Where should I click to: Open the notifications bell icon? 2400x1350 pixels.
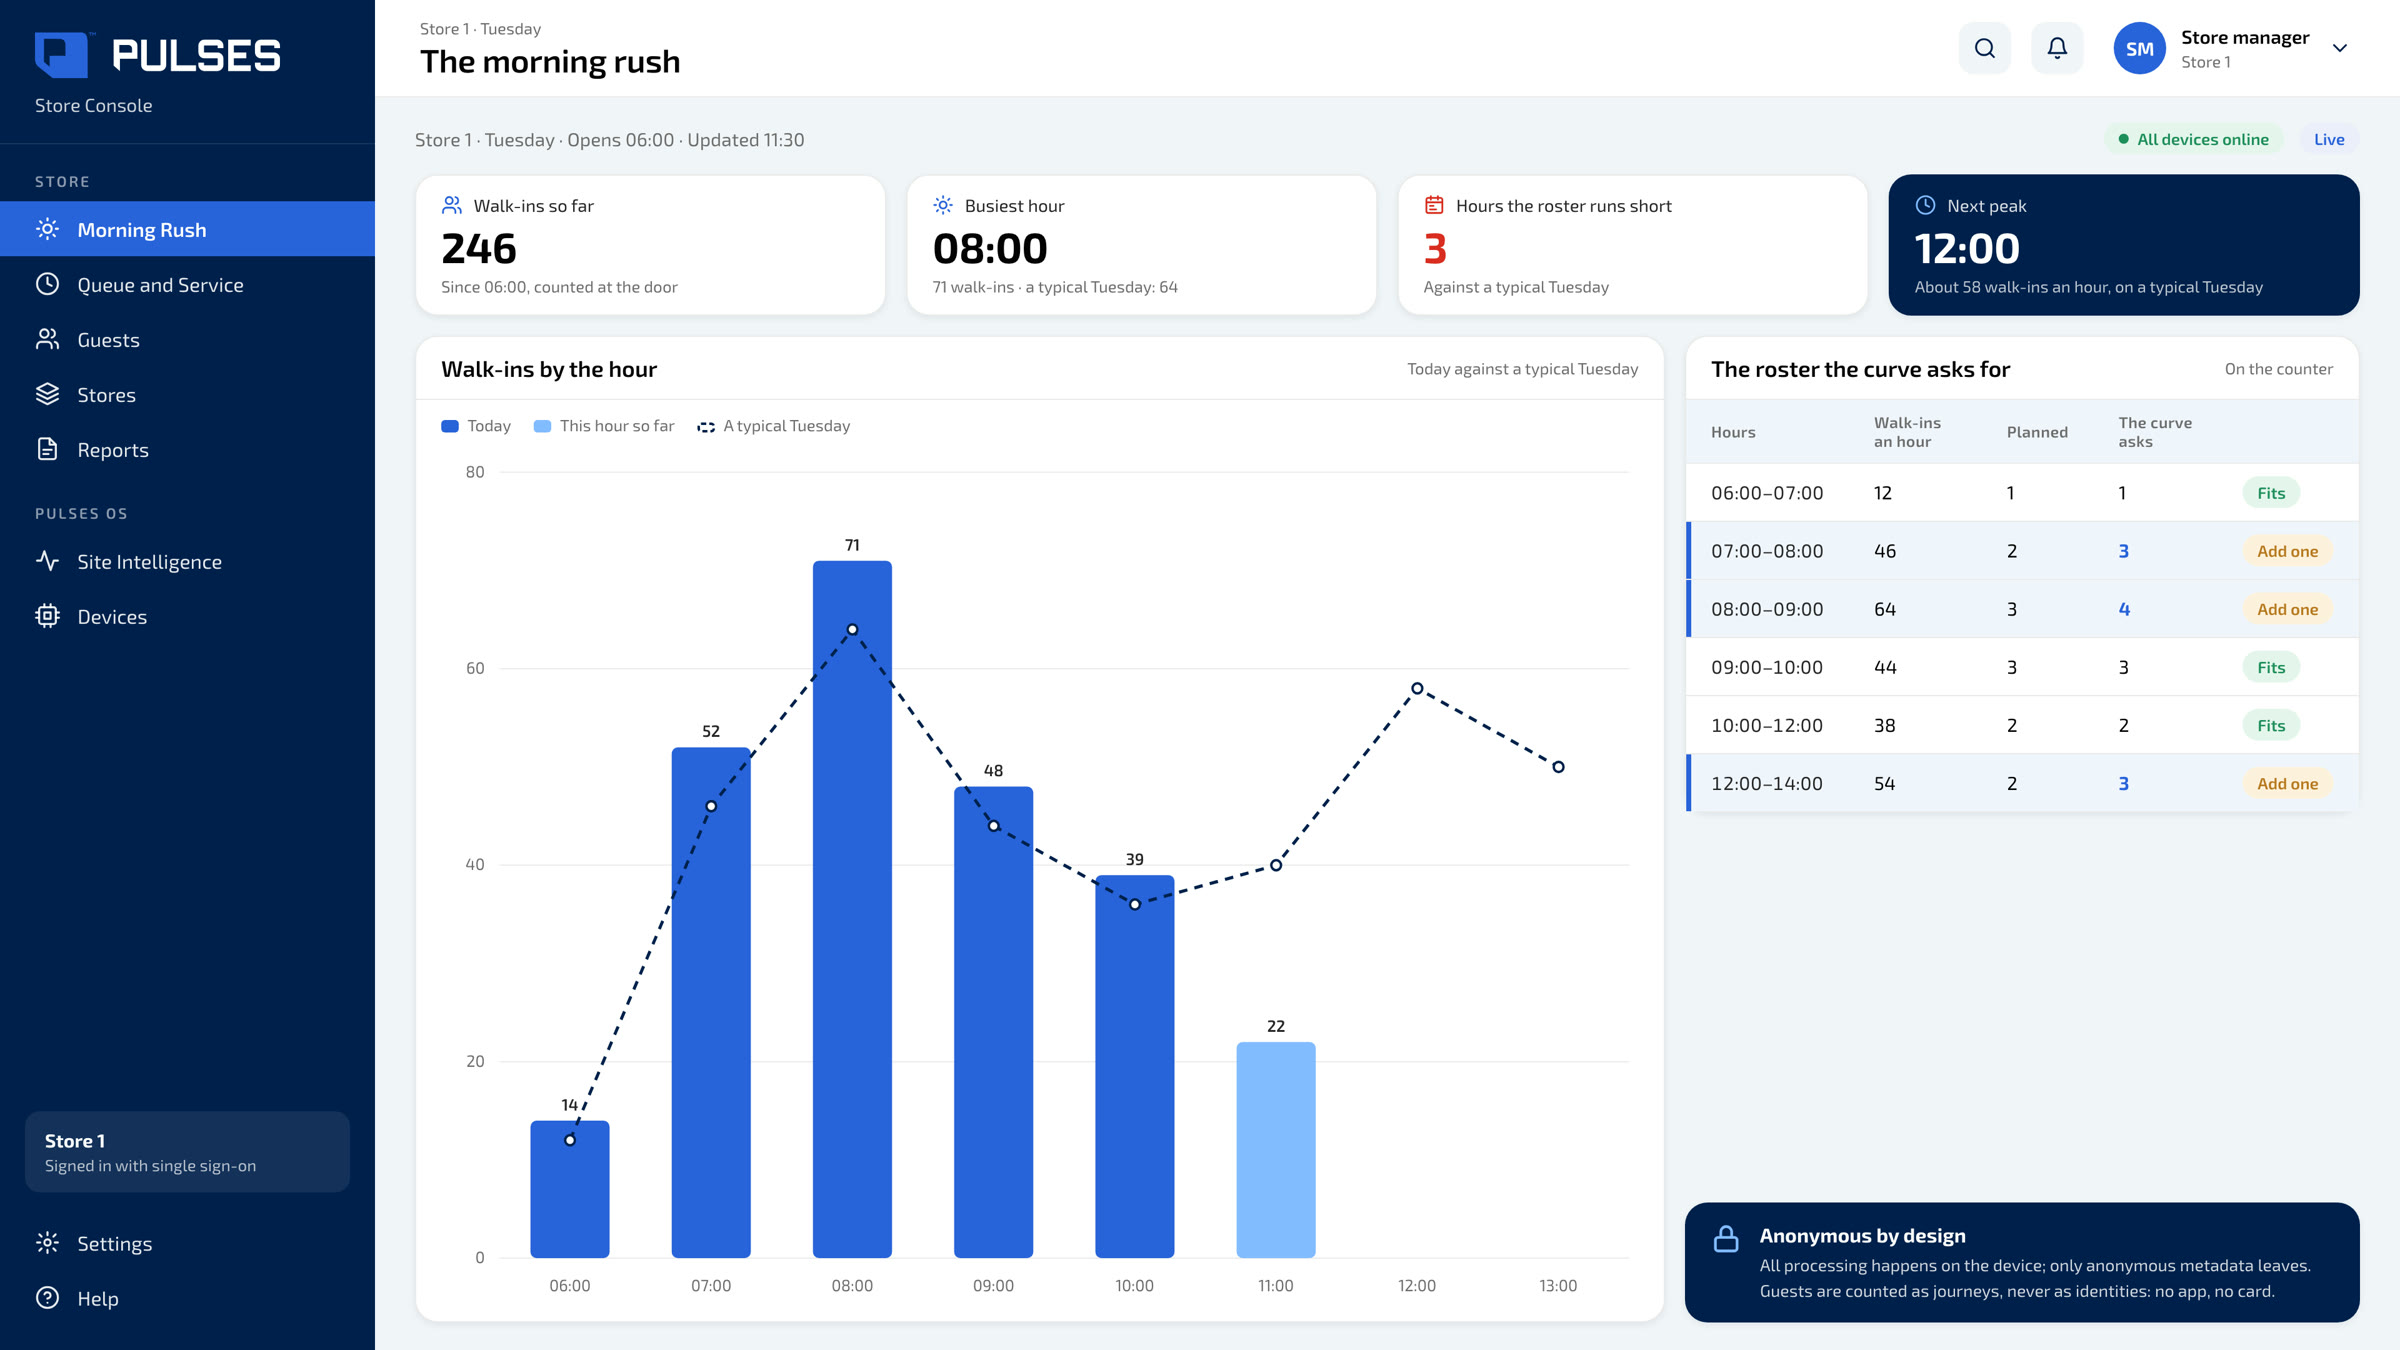[x=2057, y=48]
